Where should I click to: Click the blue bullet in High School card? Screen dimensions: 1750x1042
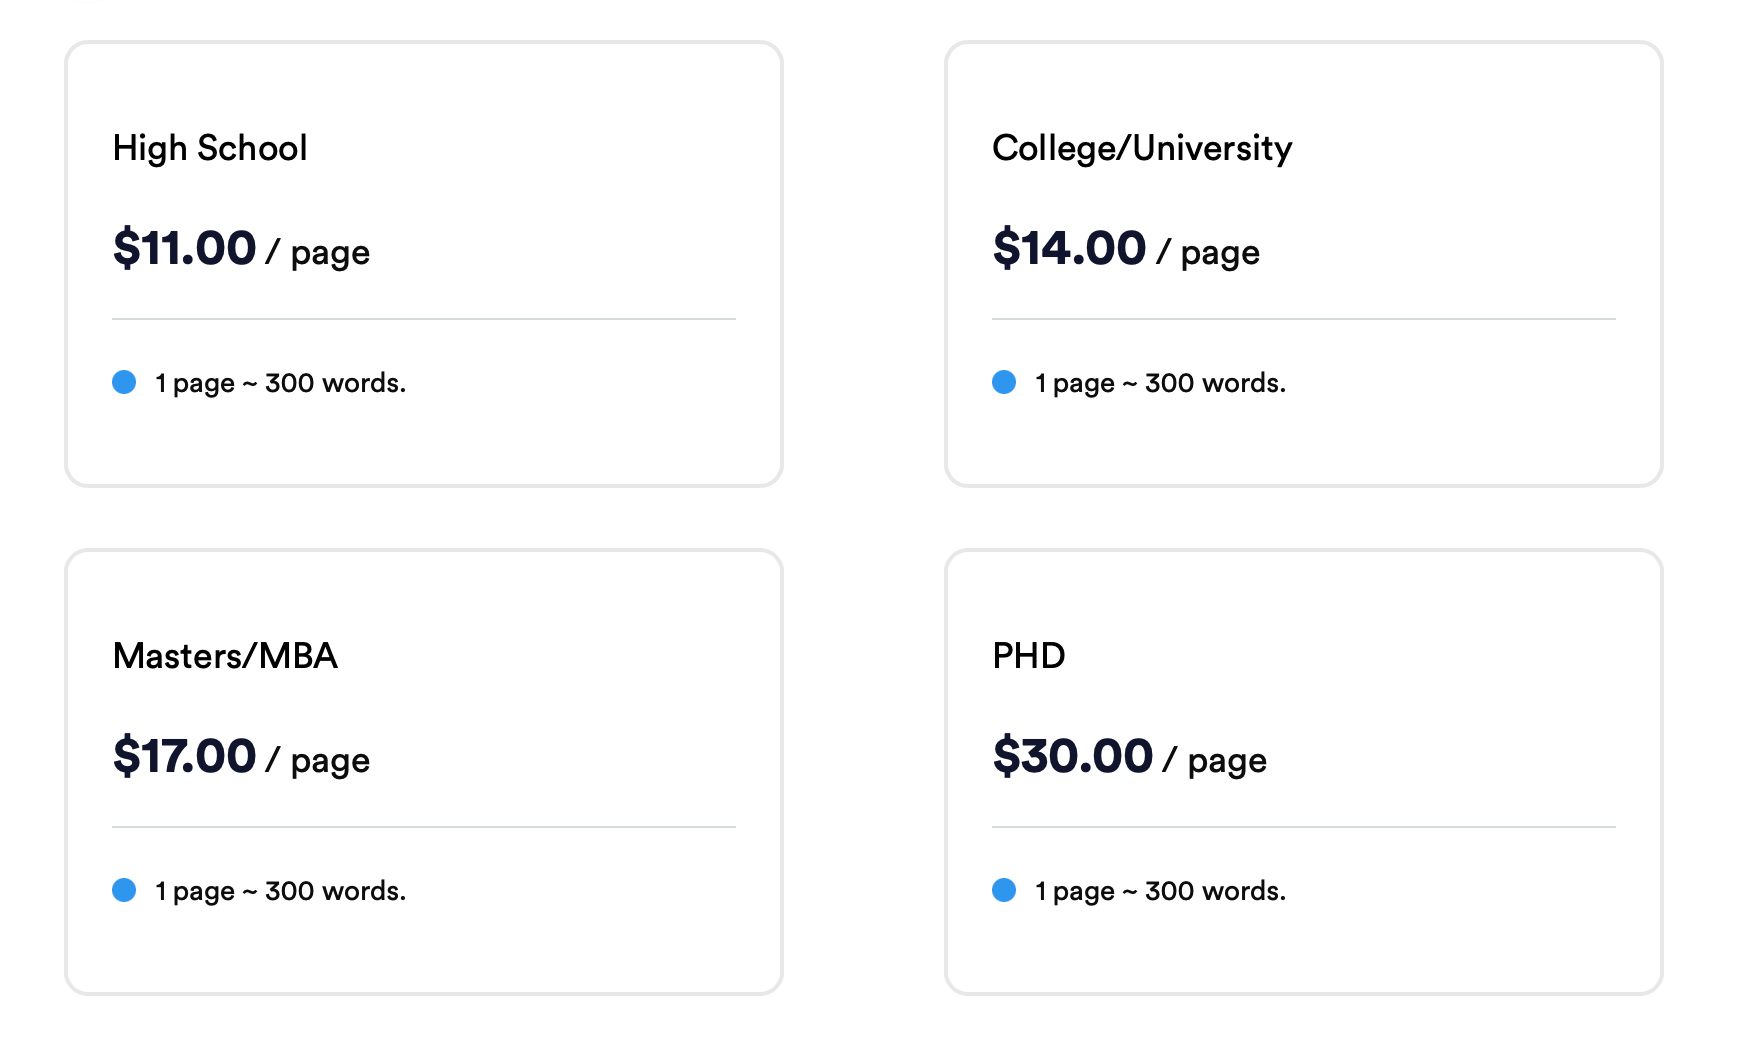(124, 382)
